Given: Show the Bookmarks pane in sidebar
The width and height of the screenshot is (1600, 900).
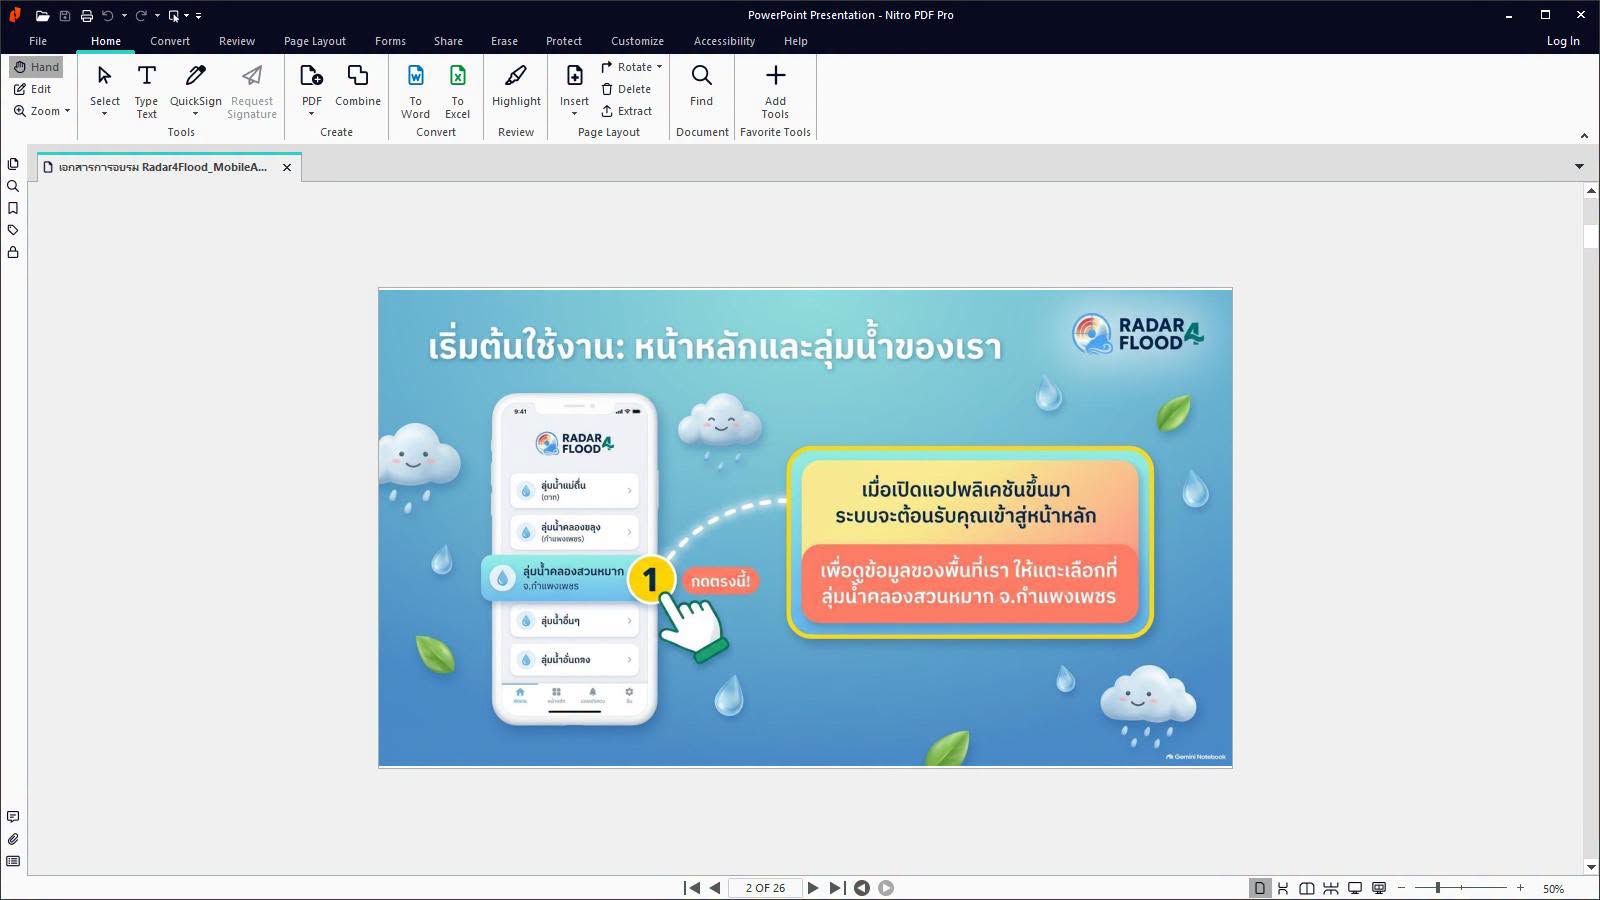Looking at the screenshot, I should [x=13, y=208].
